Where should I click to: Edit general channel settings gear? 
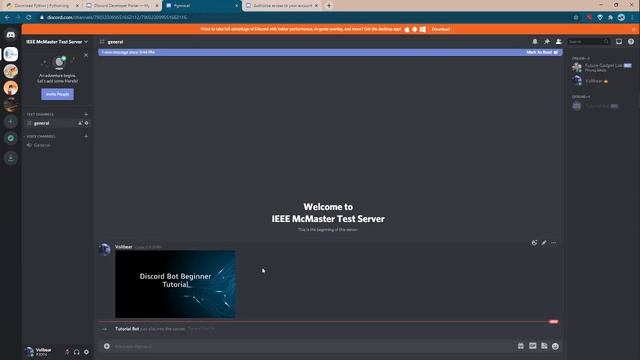[x=87, y=123]
